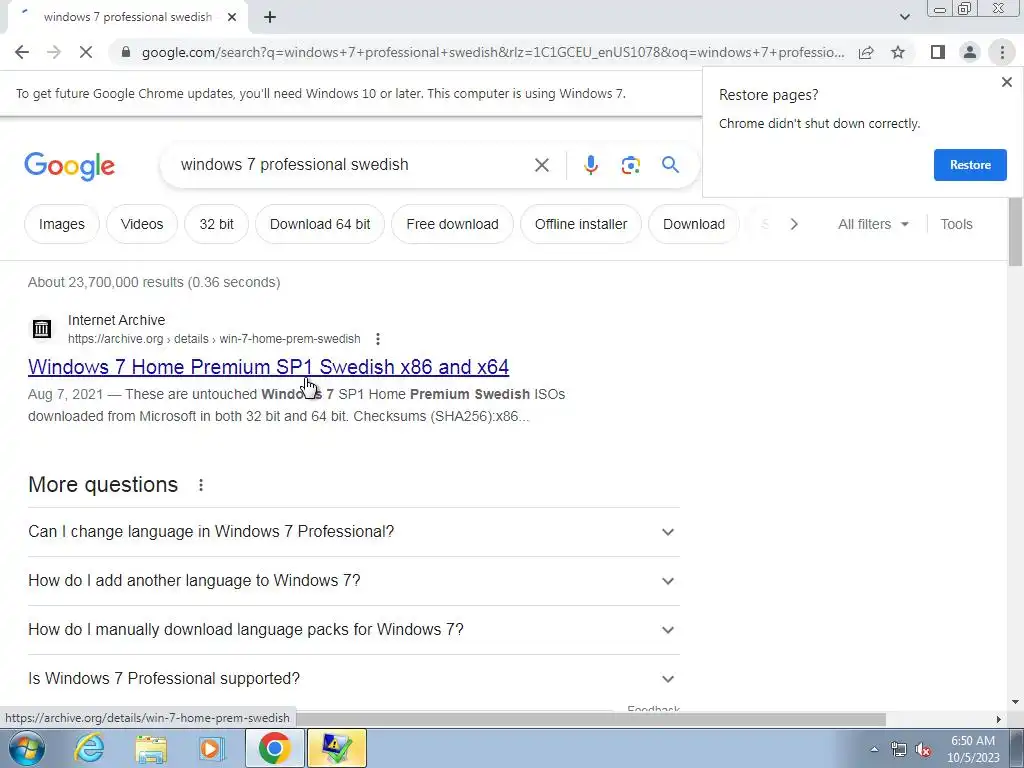The image size is (1024, 768).
Task: Expand Can I change language in Windows 7 Professional
Action: click(353, 532)
